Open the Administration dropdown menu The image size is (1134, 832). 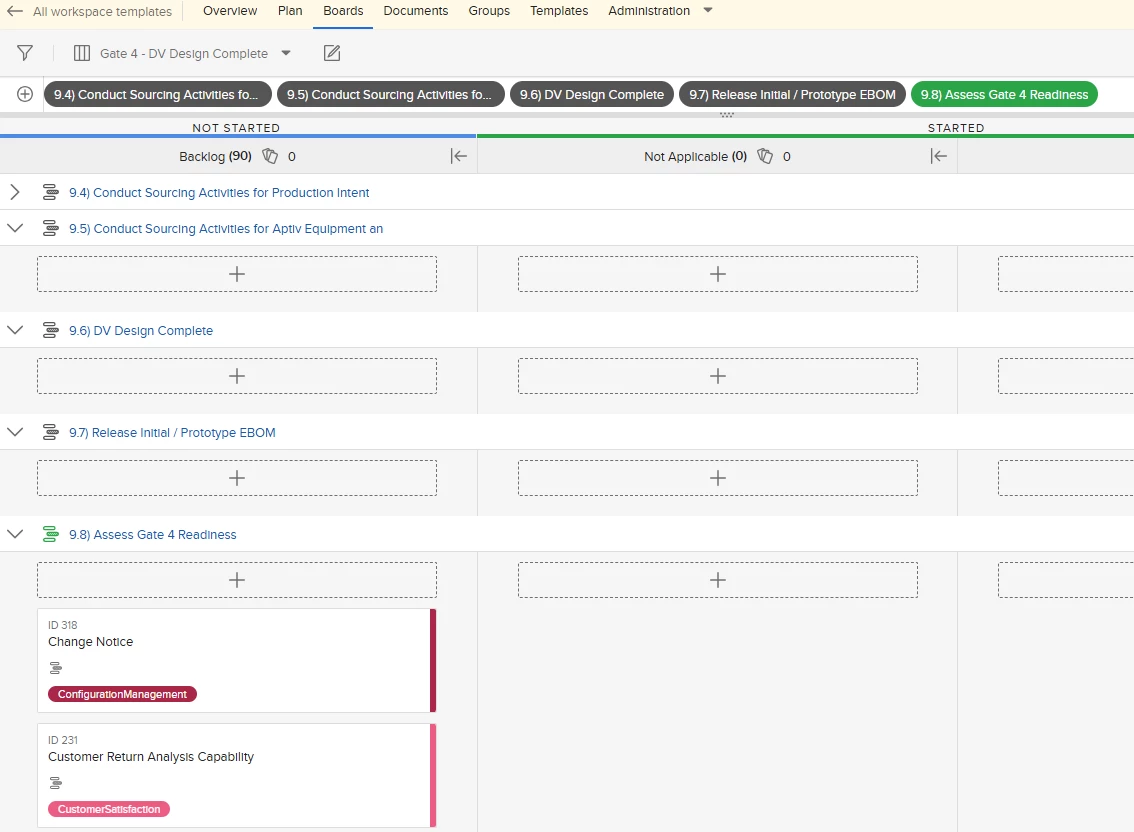click(x=660, y=11)
